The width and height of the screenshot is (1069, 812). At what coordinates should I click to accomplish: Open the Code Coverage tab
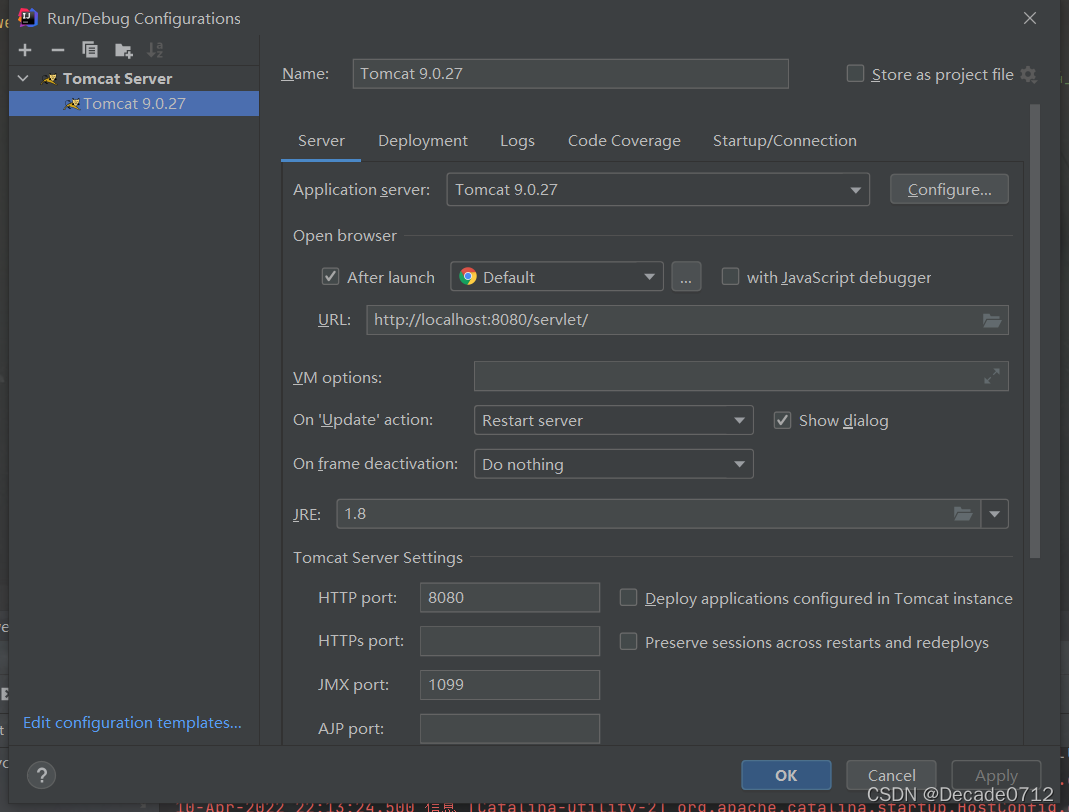click(x=624, y=140)
